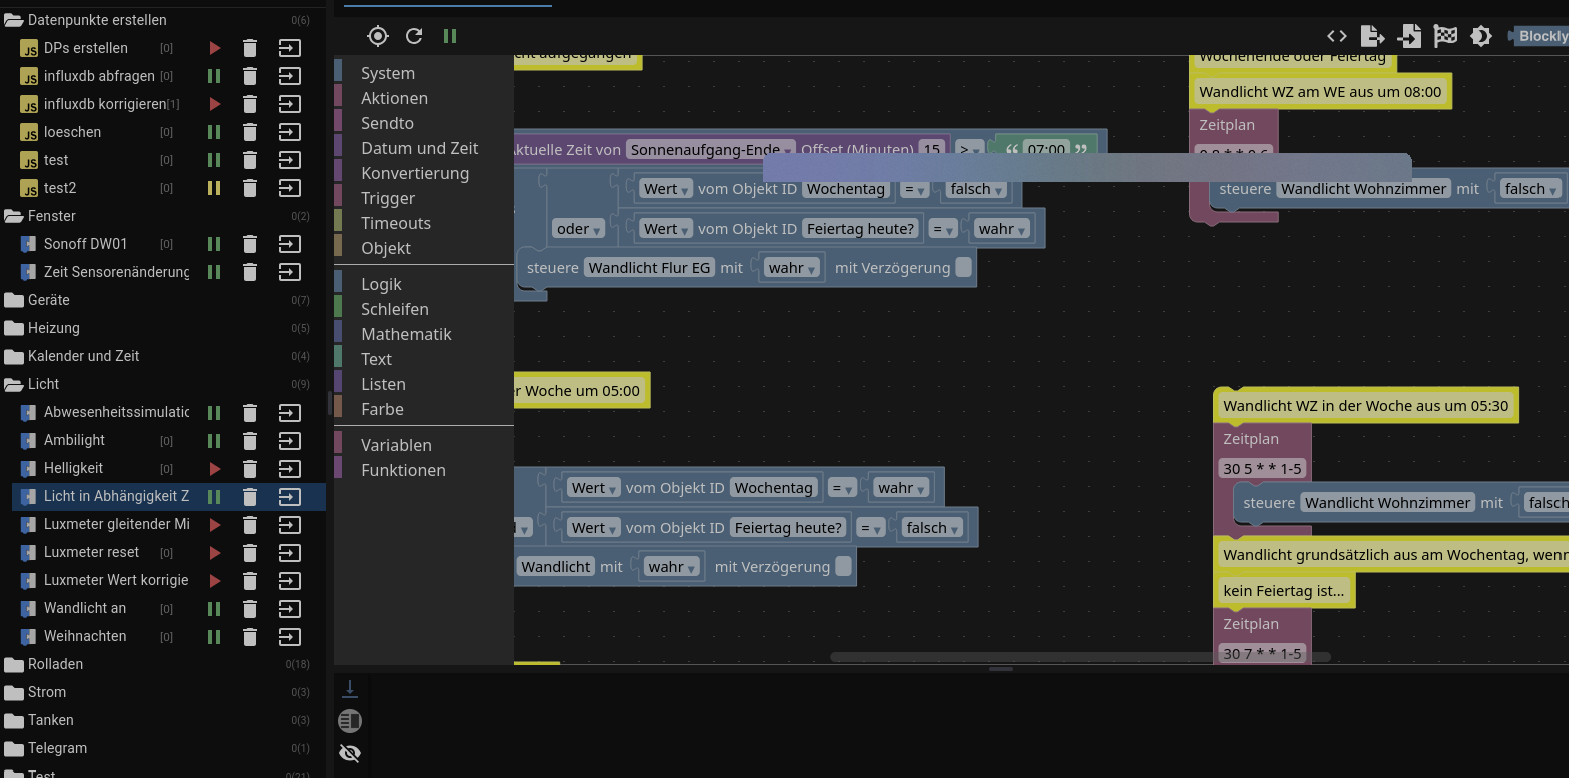This screenshot has width=1569, height=778.
Task: Check "mit Verzögerung" in Wandlicht Flur EG block
Action: tap(963, 267)
